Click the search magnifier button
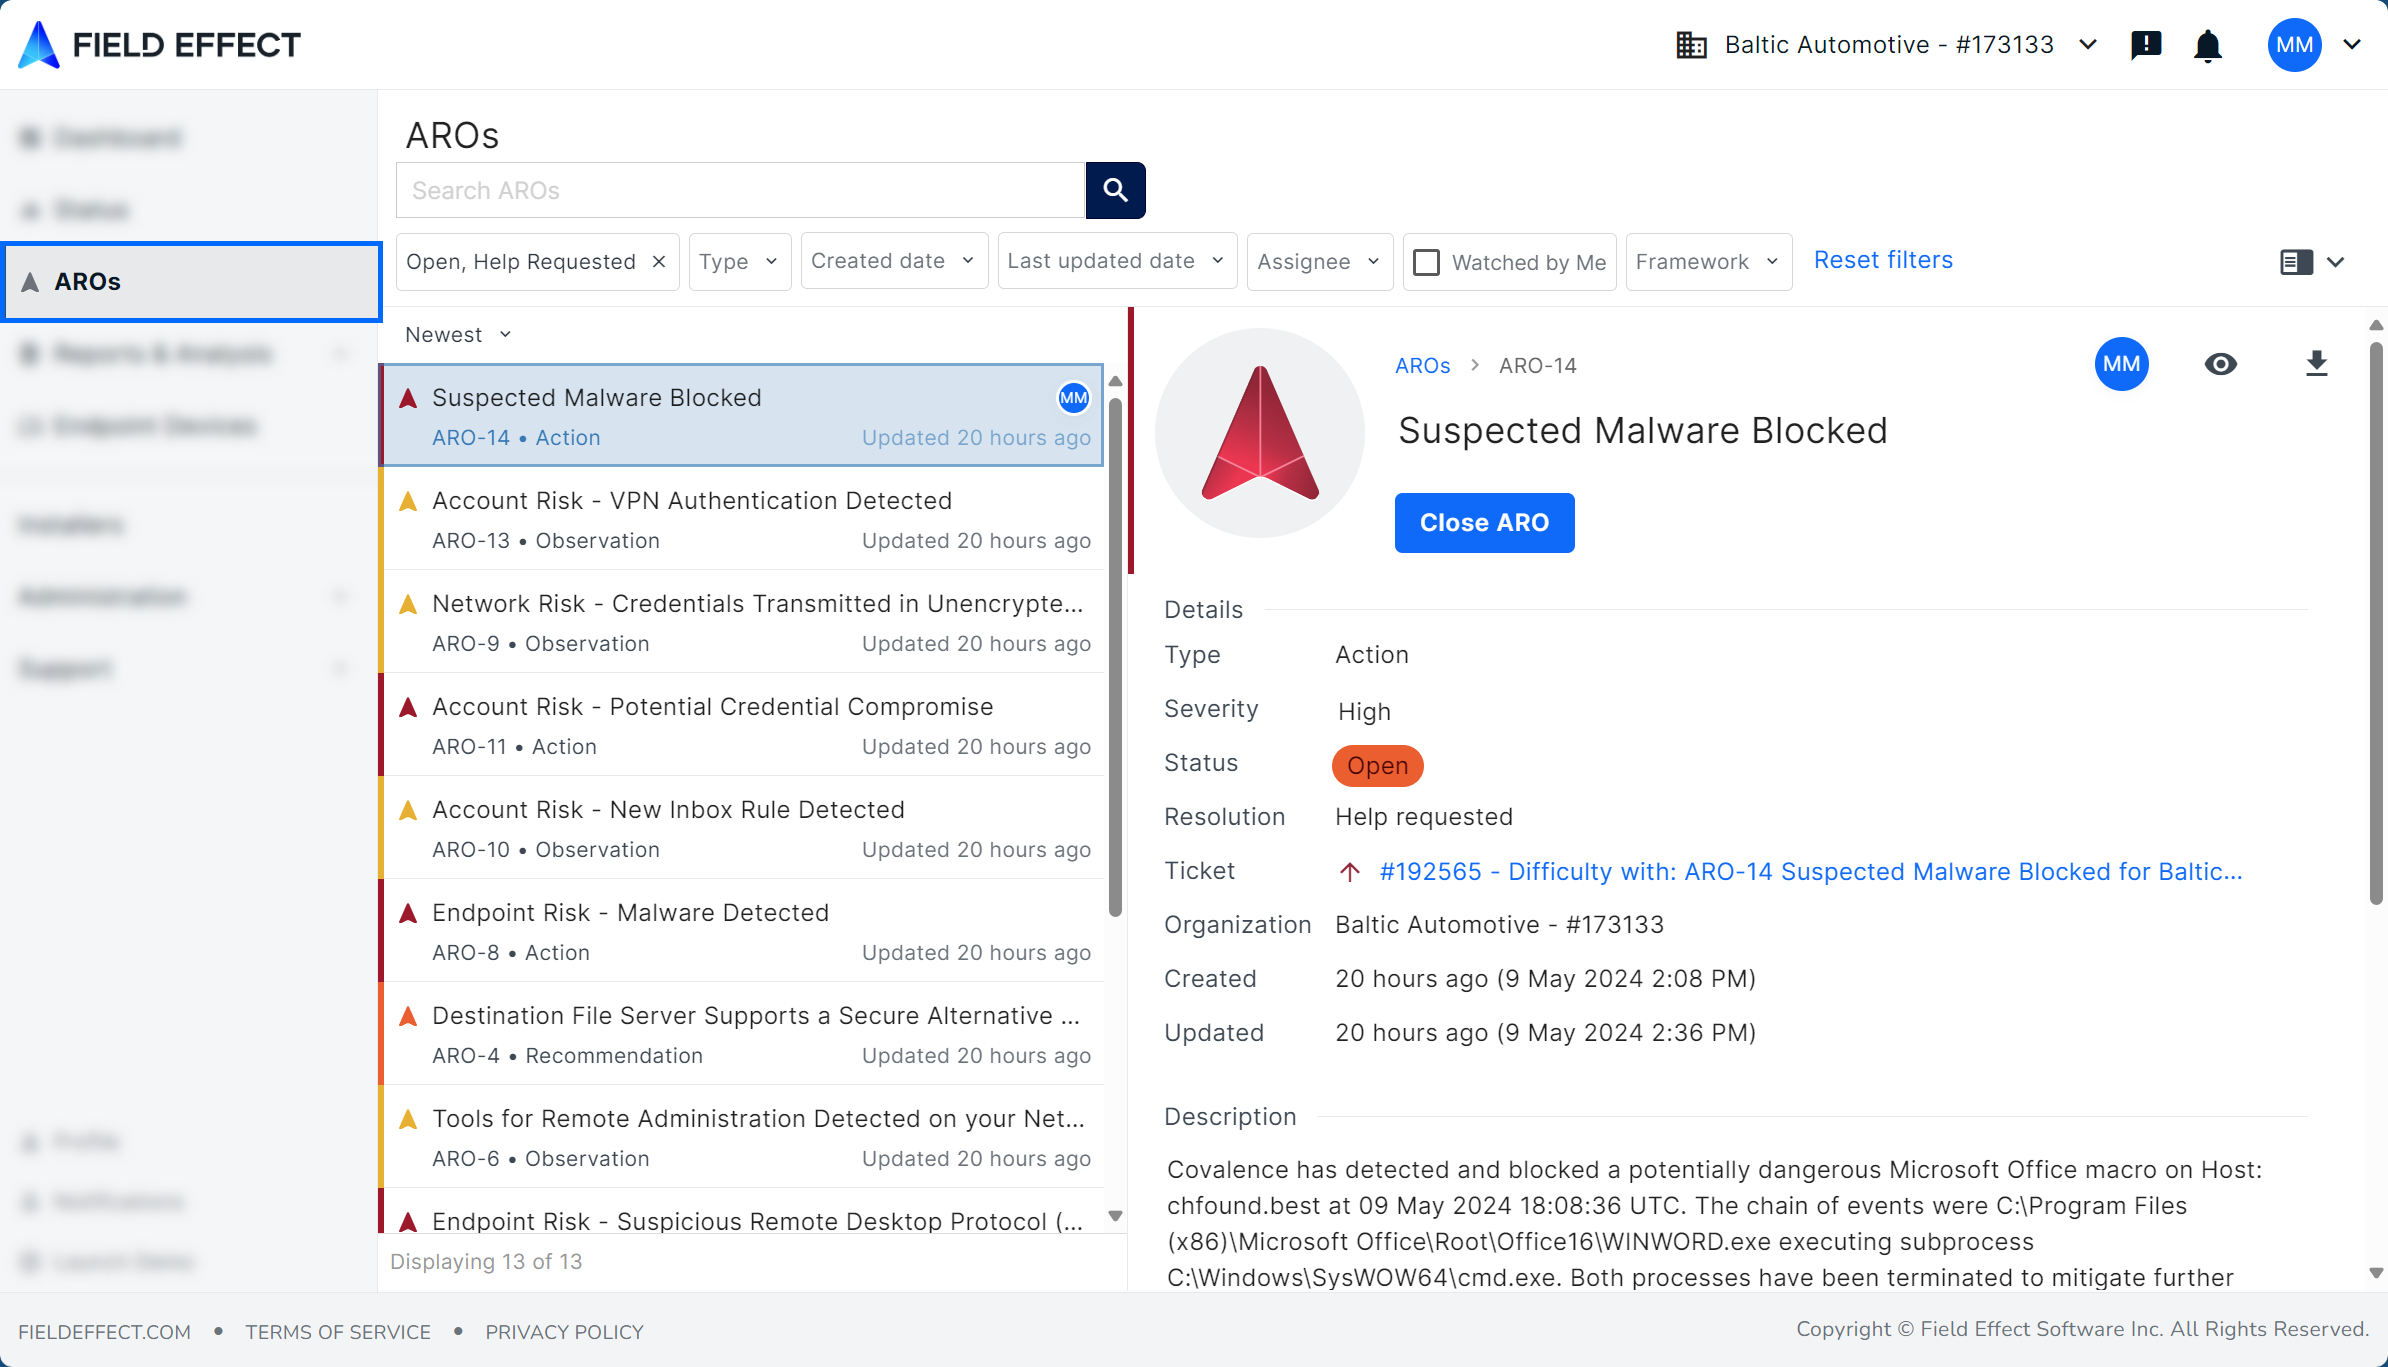The height and width of the screenshot is (1367, 2388). click(1115, 190)
